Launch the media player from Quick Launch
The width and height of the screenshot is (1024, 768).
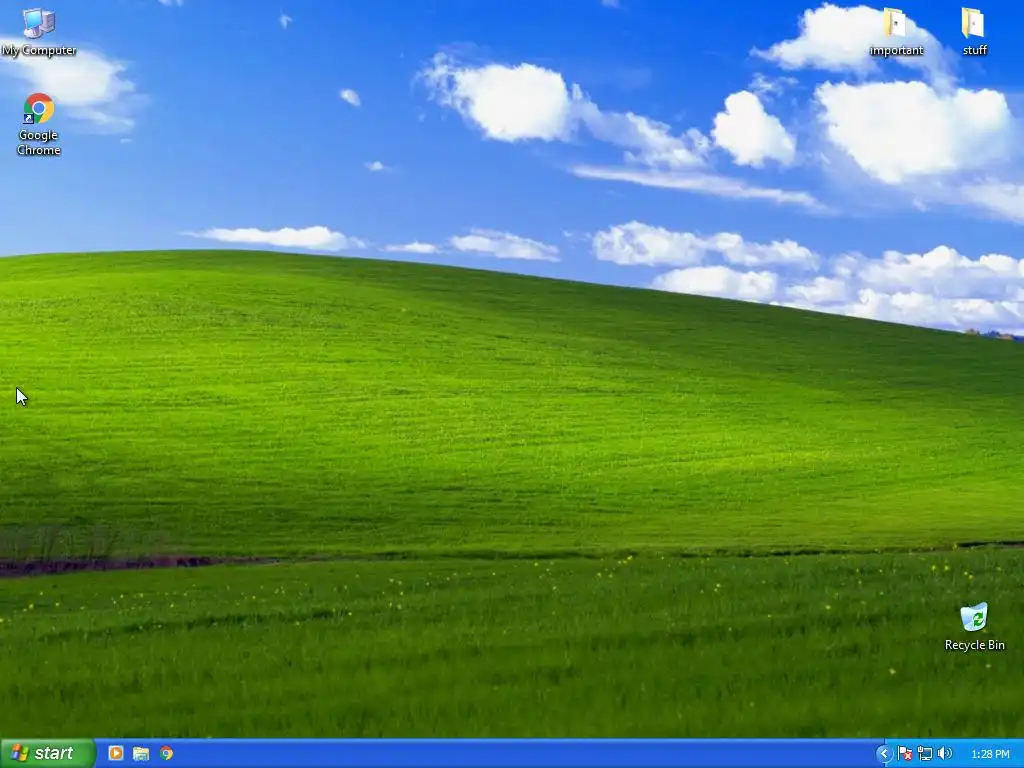(x=116, y=753)
